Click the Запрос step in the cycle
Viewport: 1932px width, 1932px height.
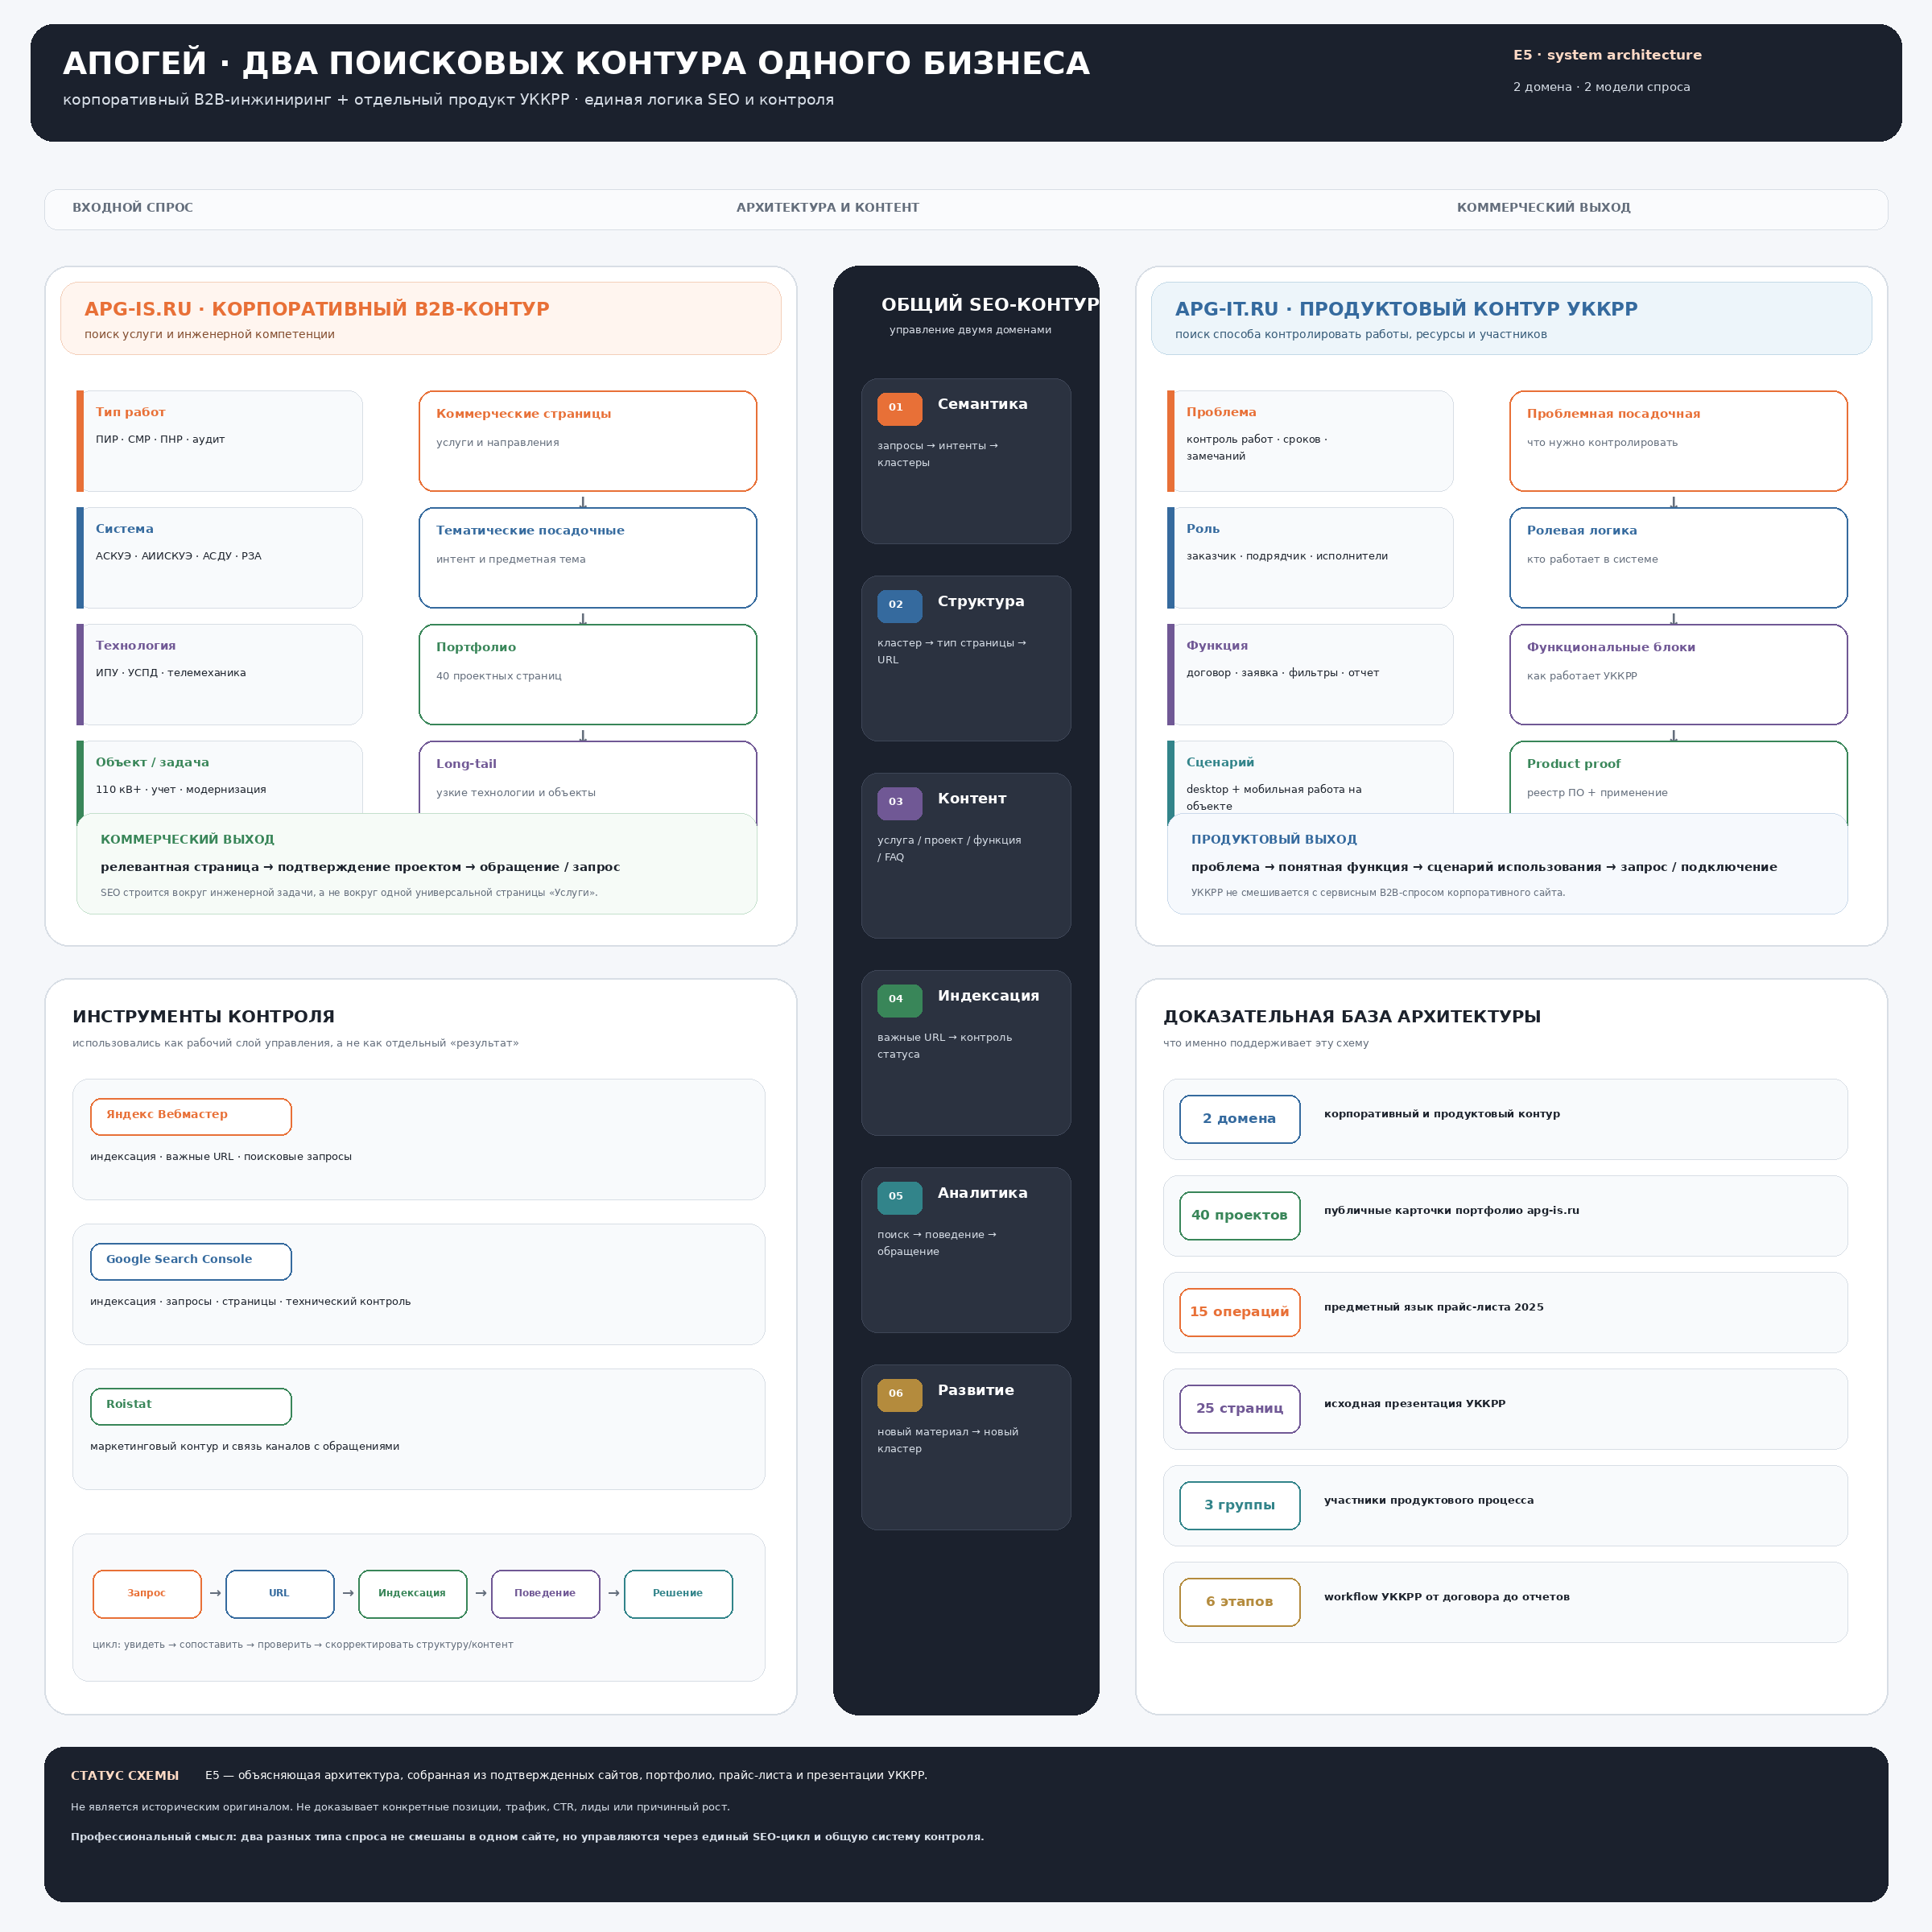tap(147, 1593)
